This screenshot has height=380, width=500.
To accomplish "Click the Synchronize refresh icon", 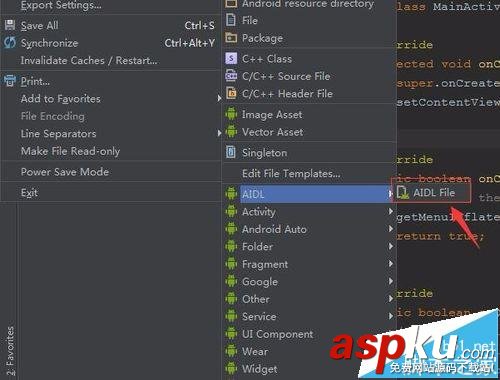I will point(10,43).
